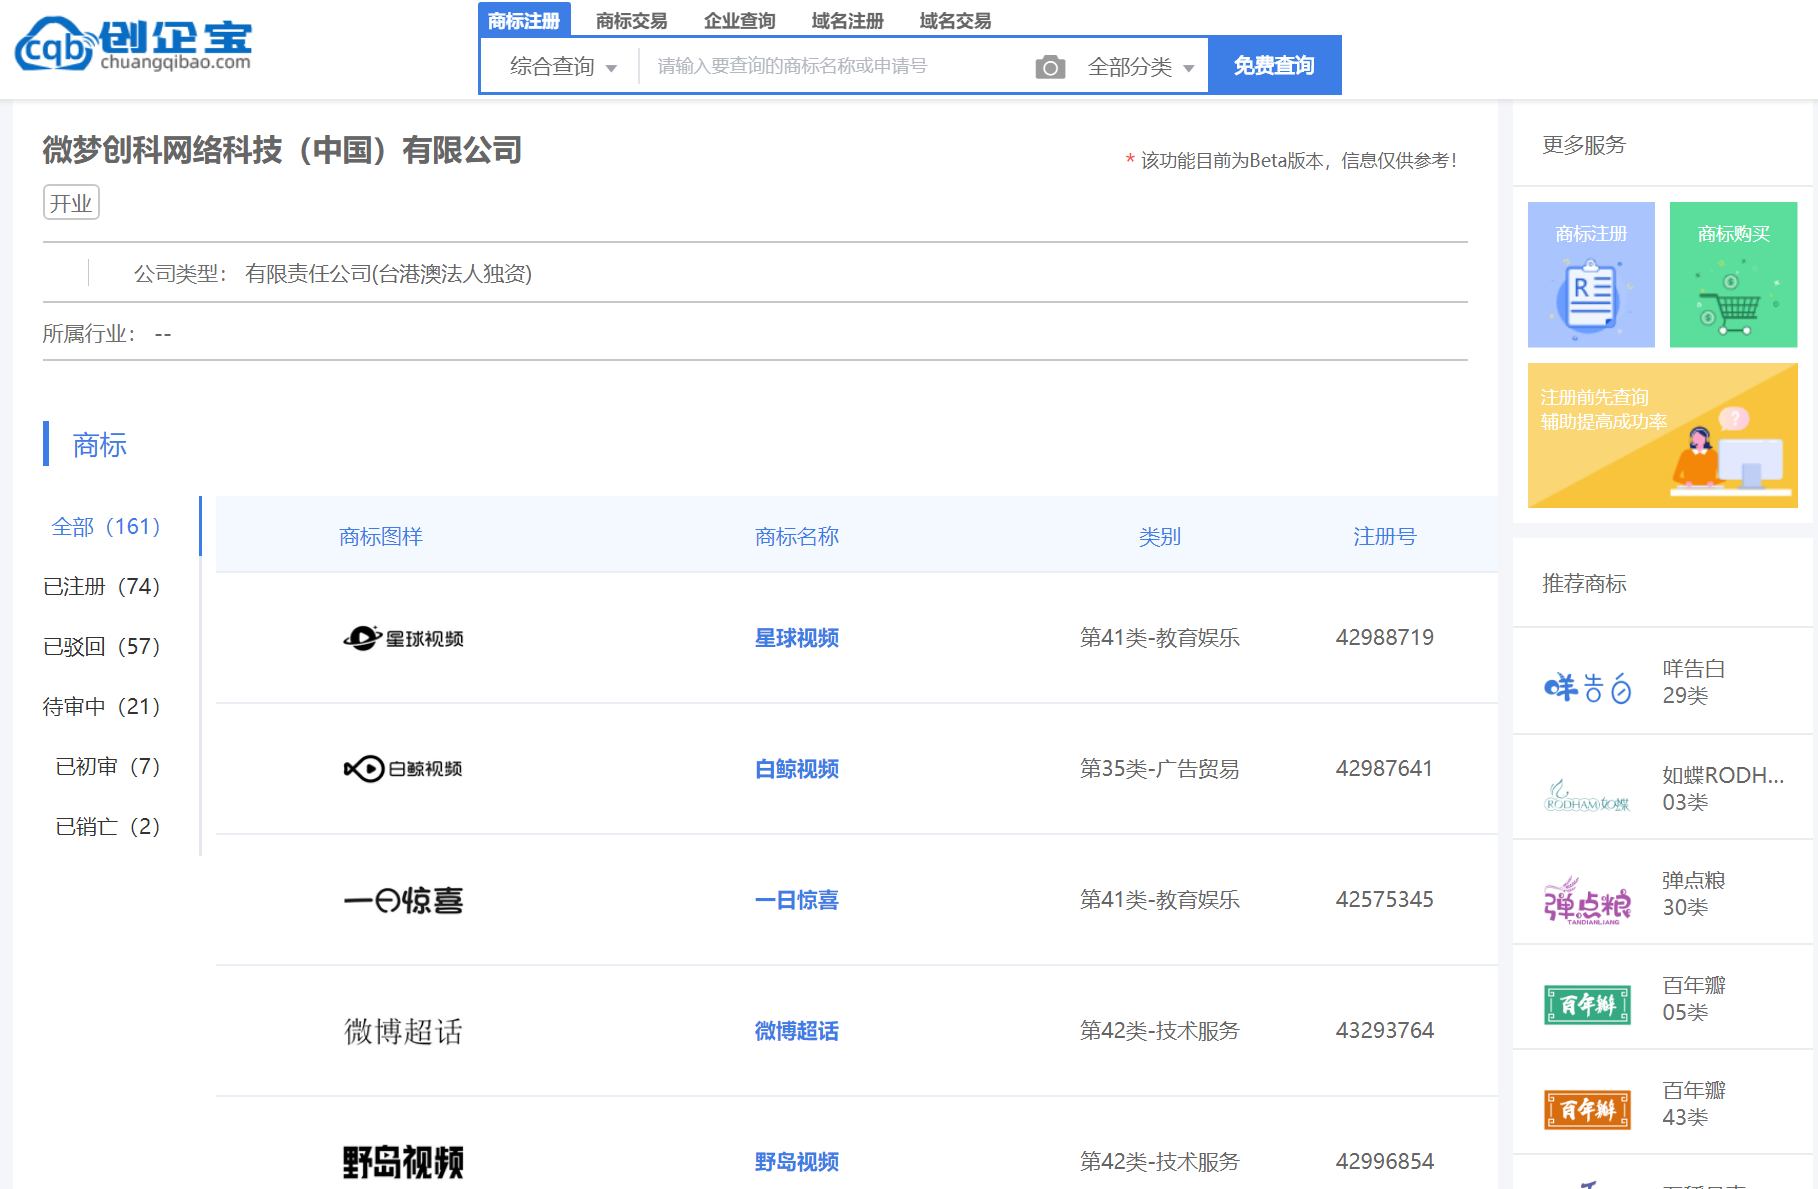Screen dimensions: 1818x1189
Task: Open the 一日惊喜 trademark name link
Action: click(797, 900)
